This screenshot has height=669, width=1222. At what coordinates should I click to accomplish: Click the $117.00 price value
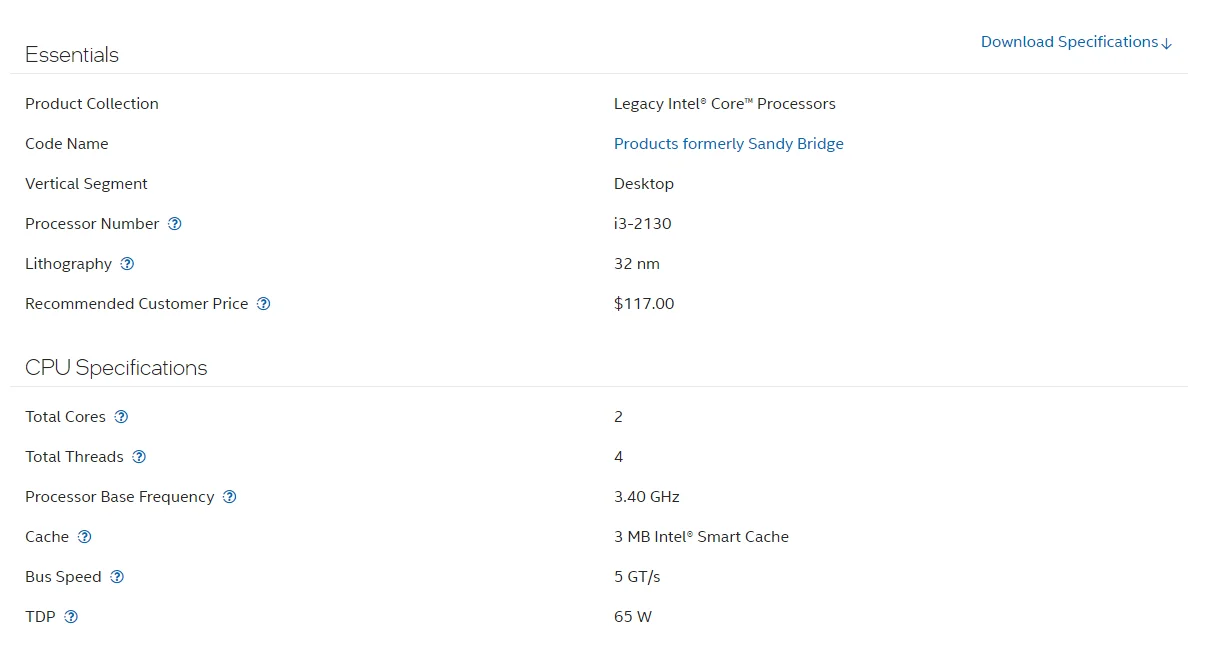pyautogui.click(x=644, y=304)
